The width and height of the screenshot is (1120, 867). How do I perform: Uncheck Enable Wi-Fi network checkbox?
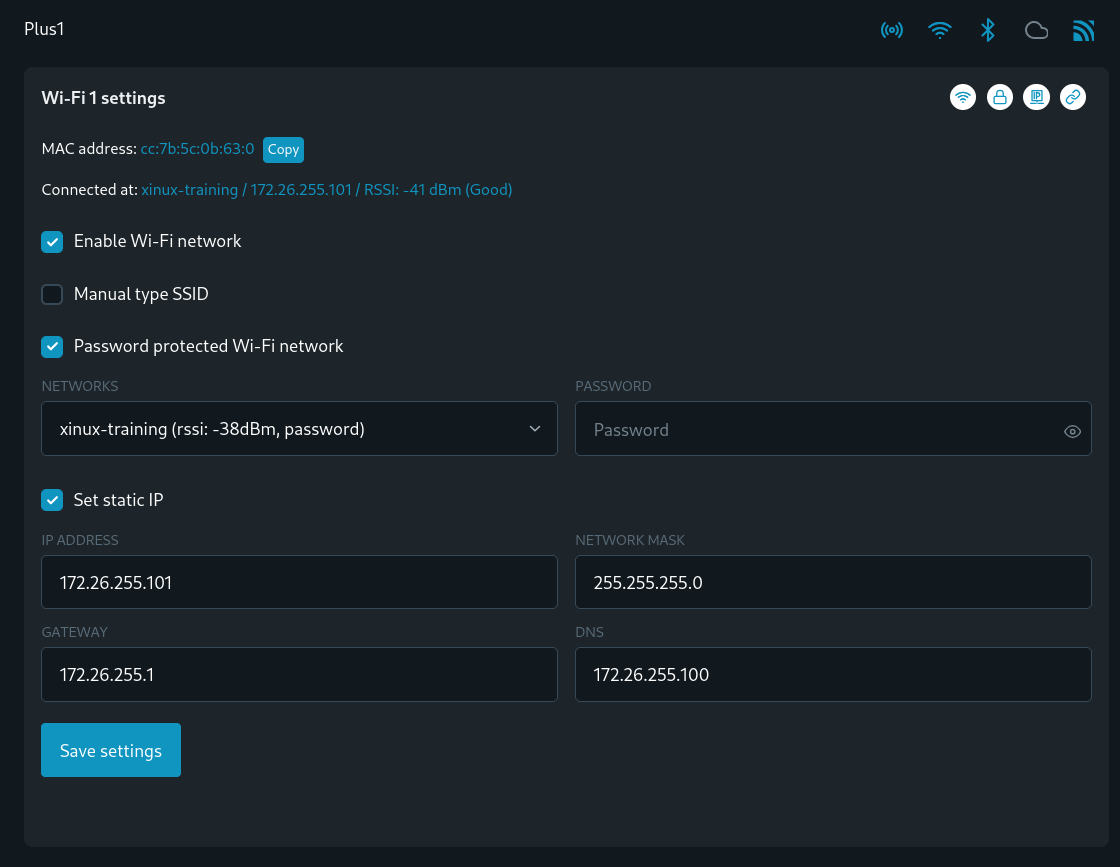pos(52,242)
